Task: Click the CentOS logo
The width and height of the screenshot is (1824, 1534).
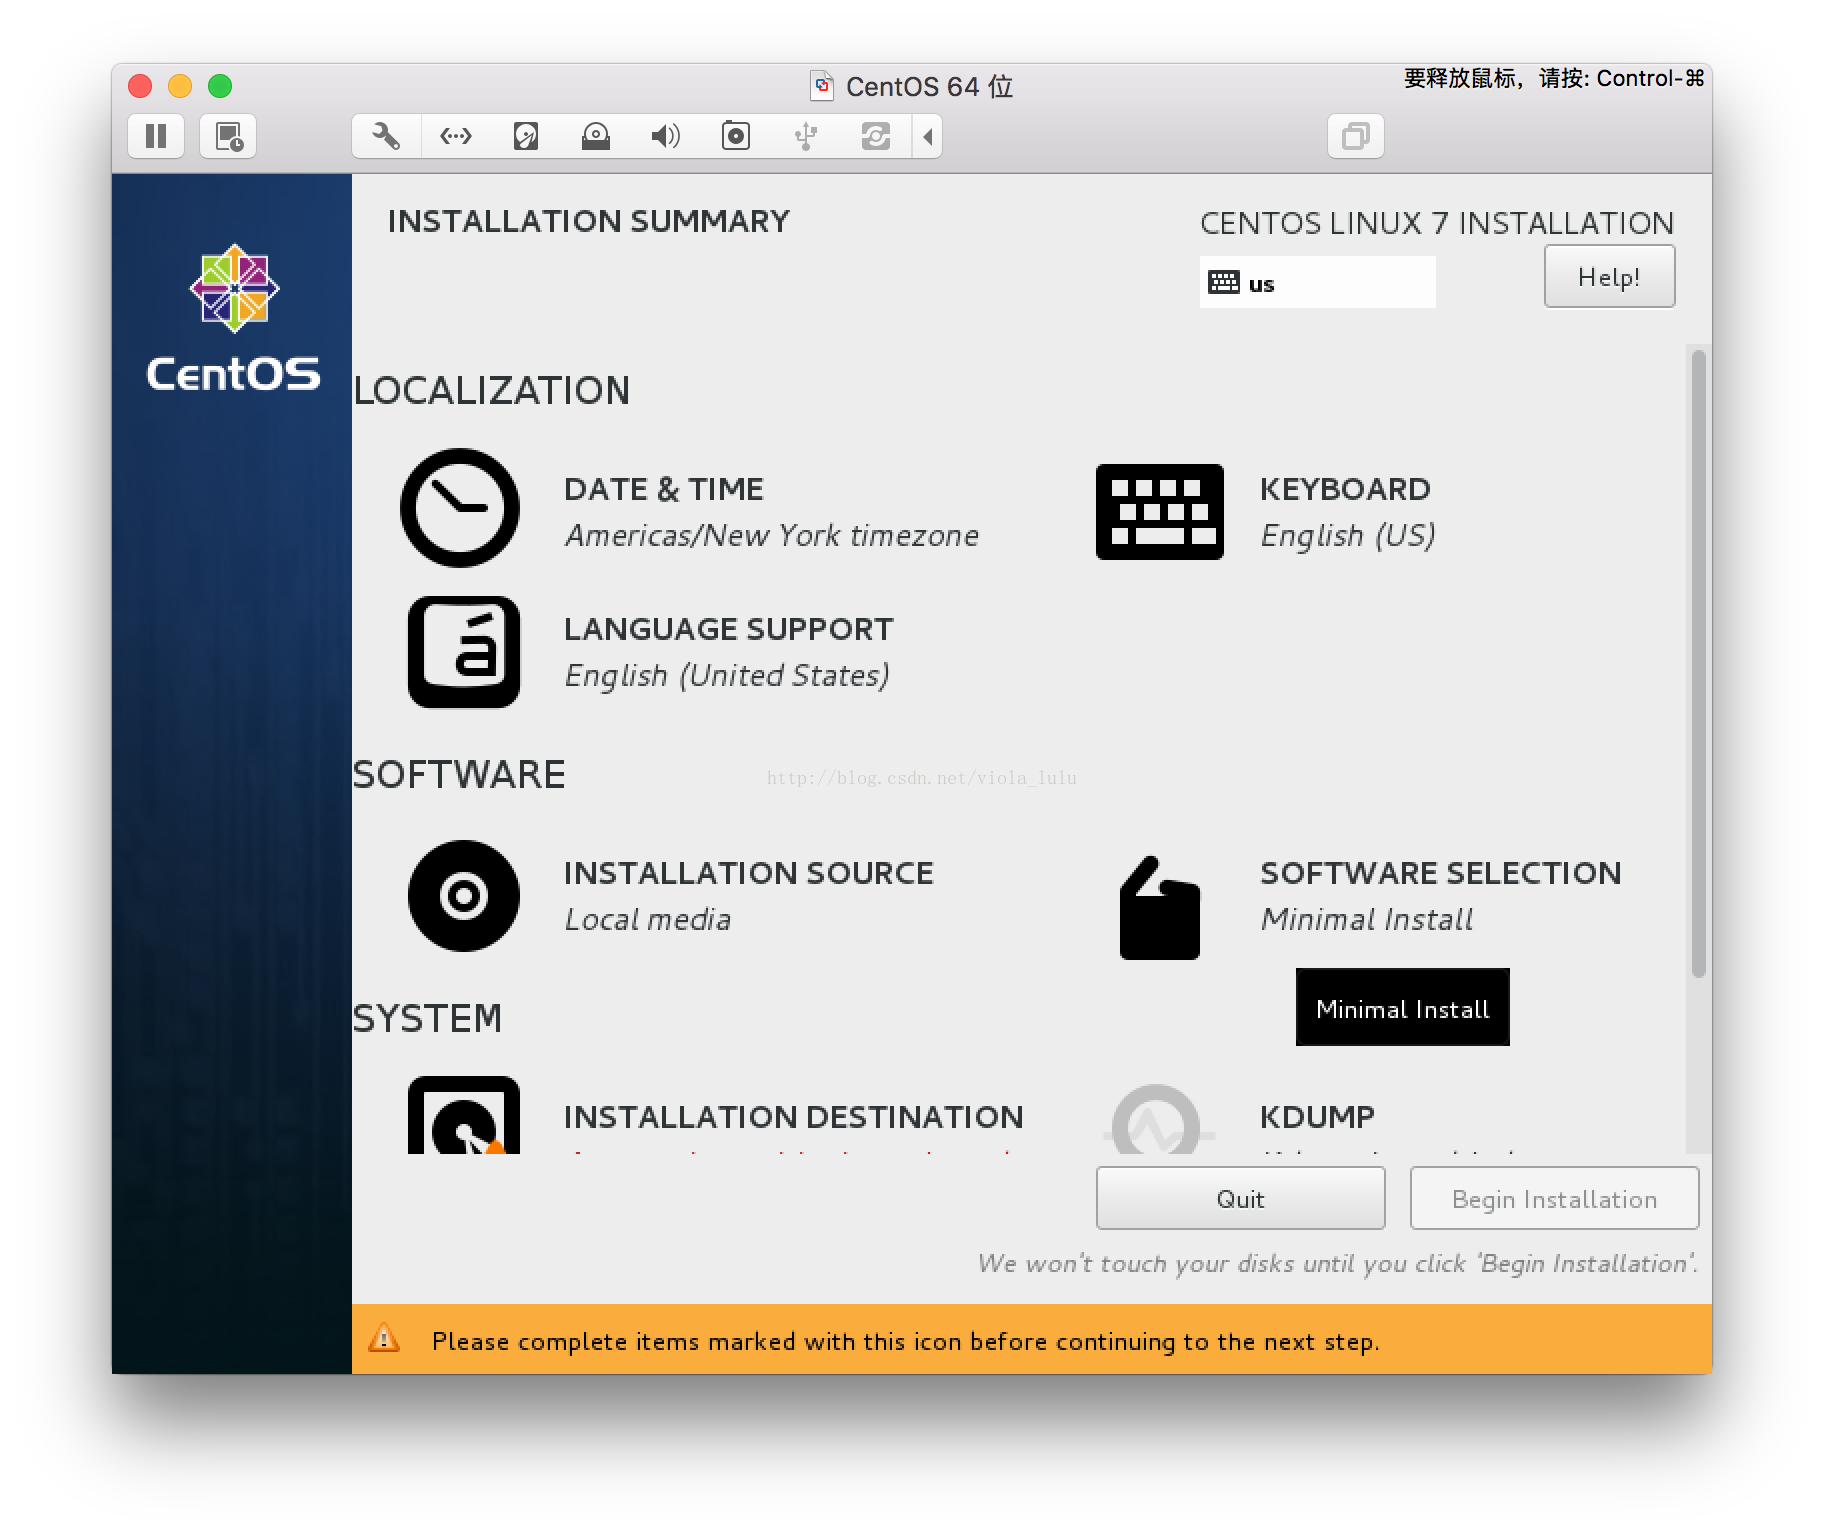Action: 234,318
